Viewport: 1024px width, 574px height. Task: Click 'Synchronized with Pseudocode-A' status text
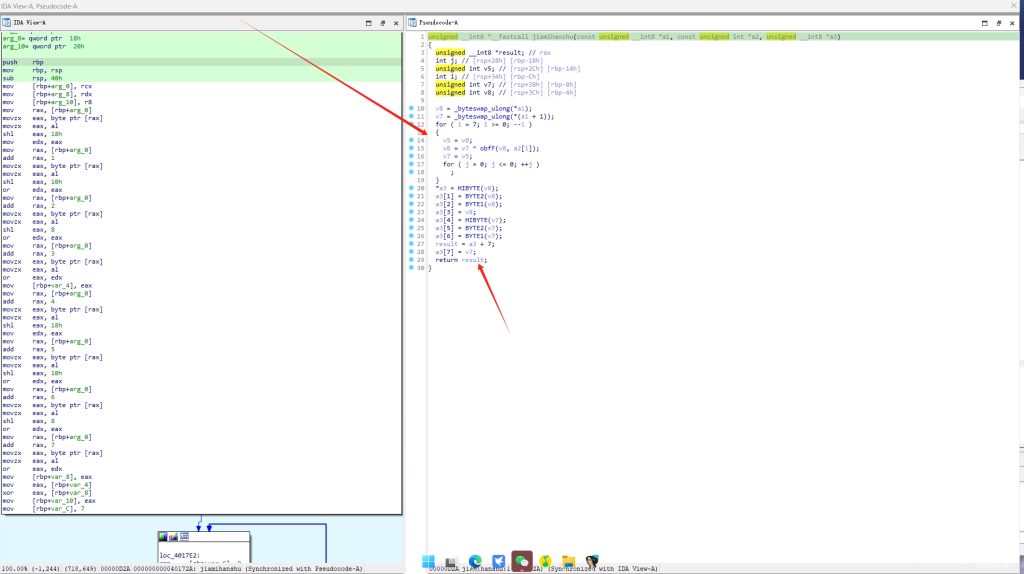pos(304,569)
